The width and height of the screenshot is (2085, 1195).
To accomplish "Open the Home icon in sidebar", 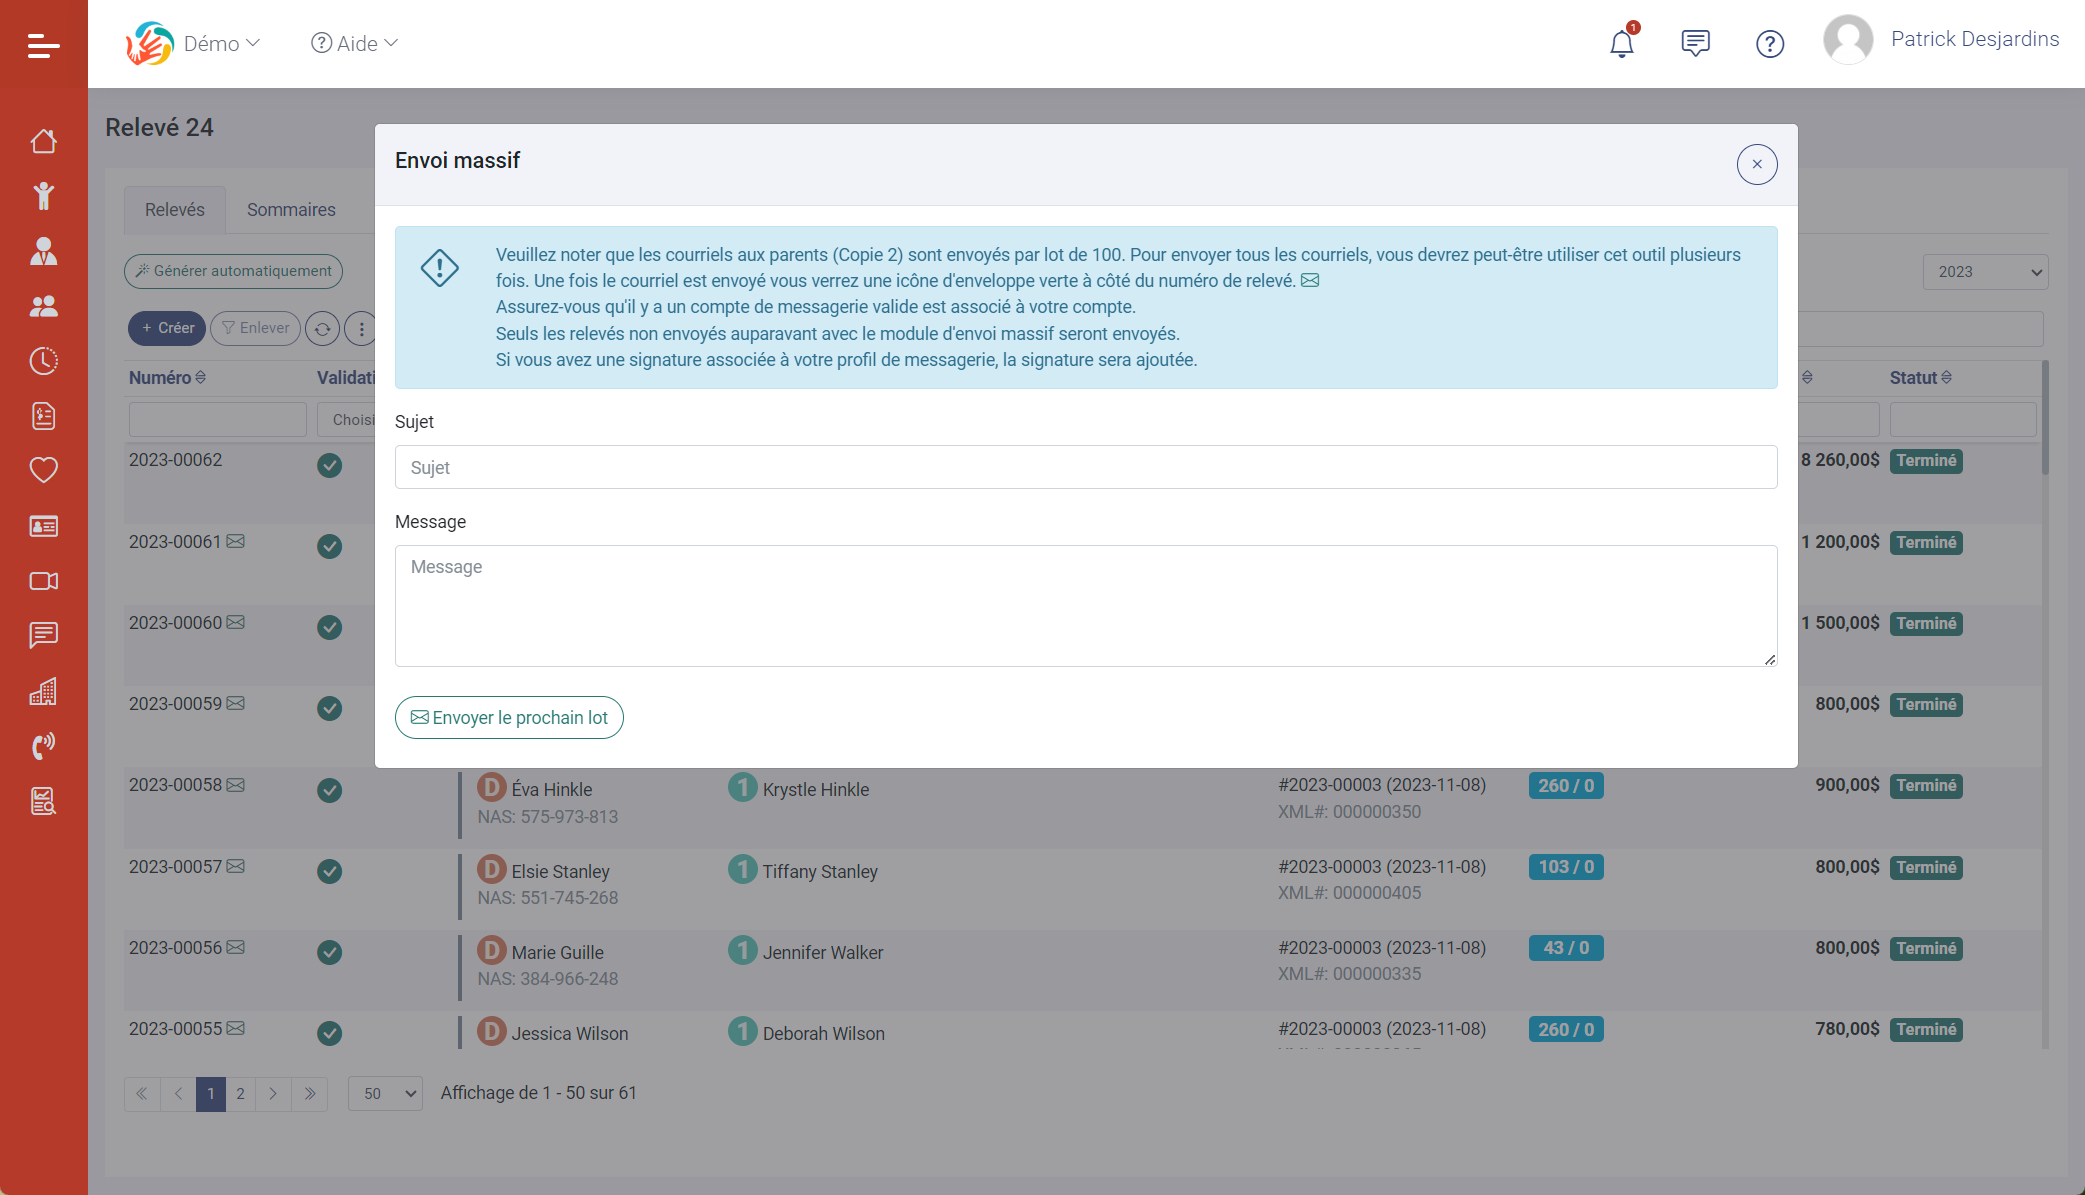I will [x=43, y=141].
